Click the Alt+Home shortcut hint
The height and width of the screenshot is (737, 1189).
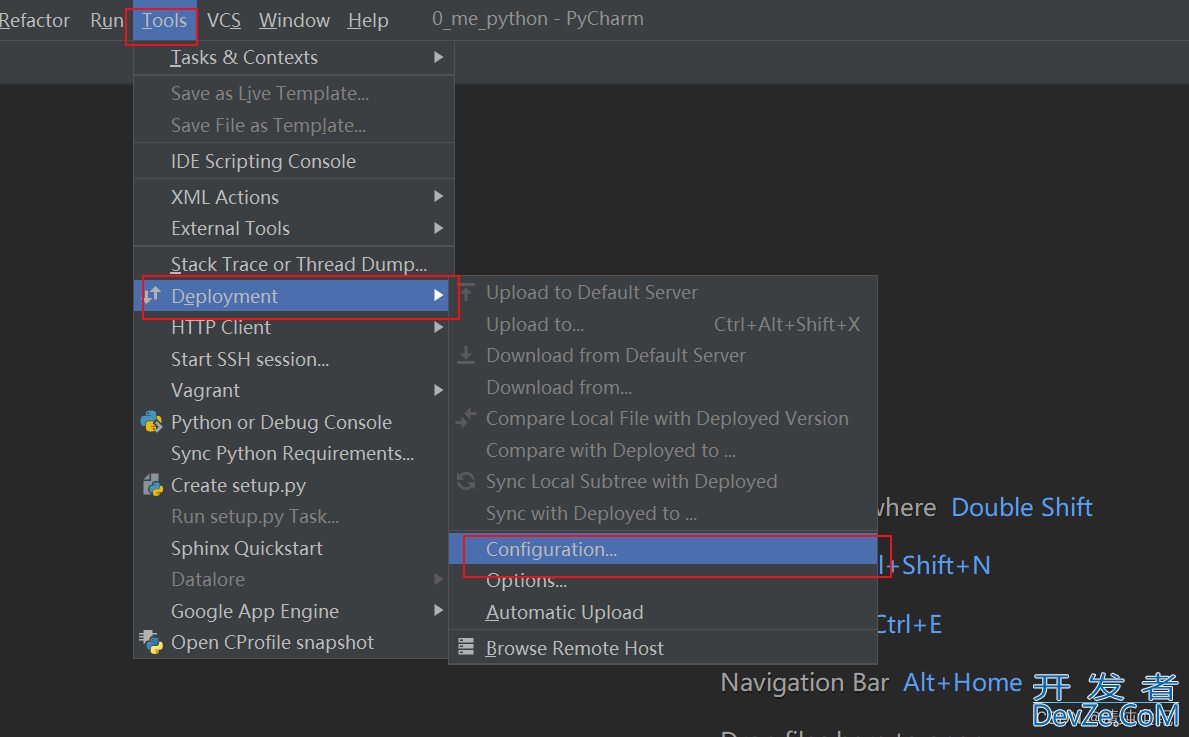coord(962,682)
